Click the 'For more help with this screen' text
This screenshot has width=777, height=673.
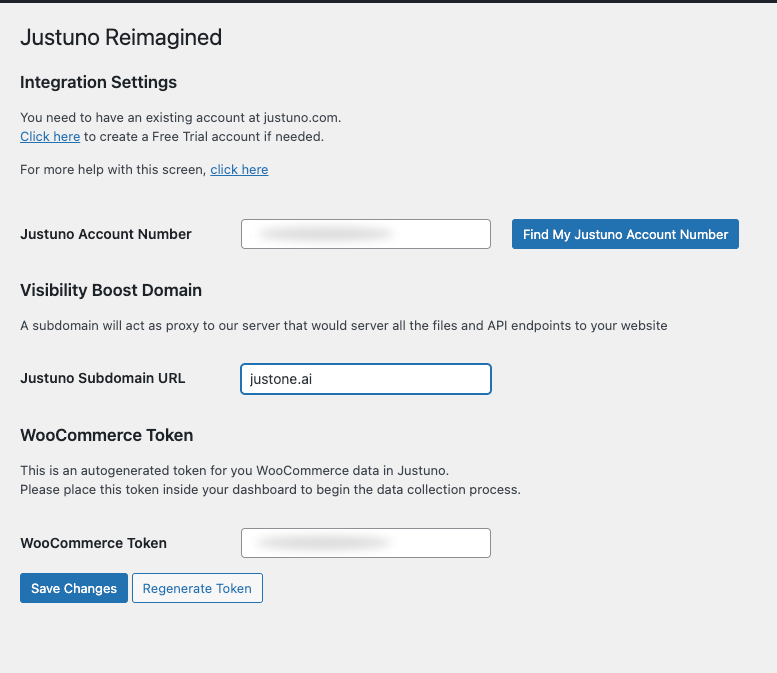pos(113,169)
